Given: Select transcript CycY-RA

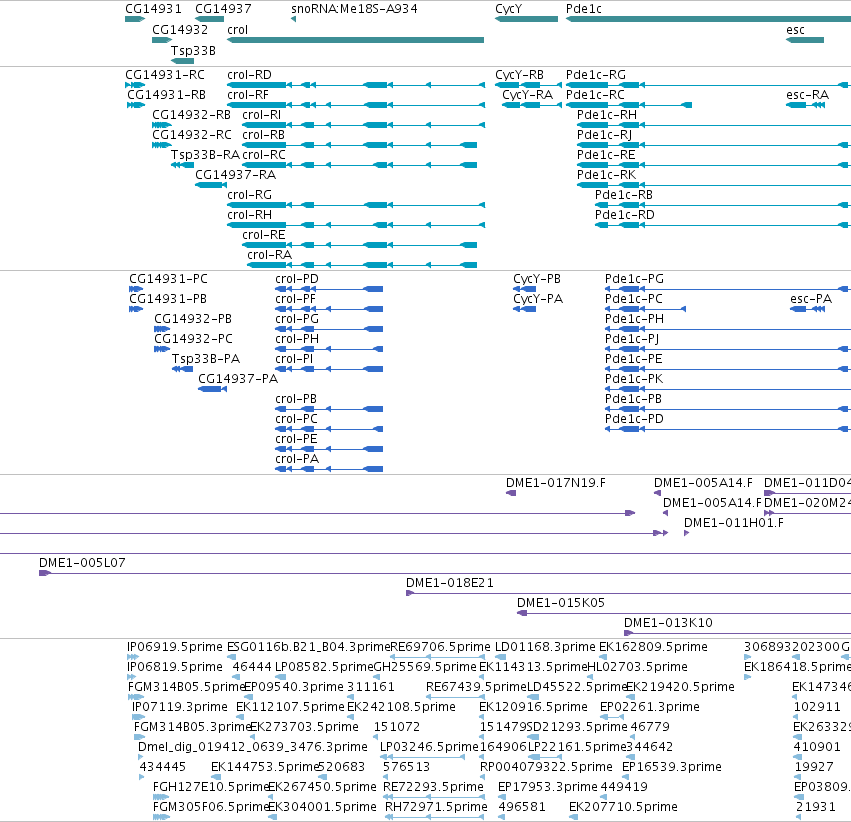Looking at the screenshot, I should click(x=531, y=105).
